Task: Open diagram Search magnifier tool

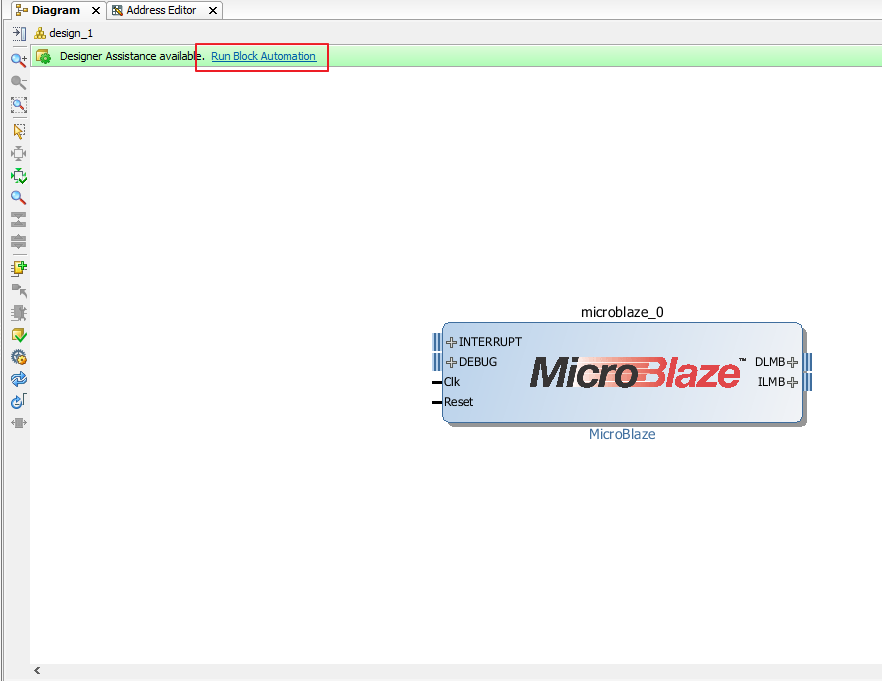Action: coord(19,197)
